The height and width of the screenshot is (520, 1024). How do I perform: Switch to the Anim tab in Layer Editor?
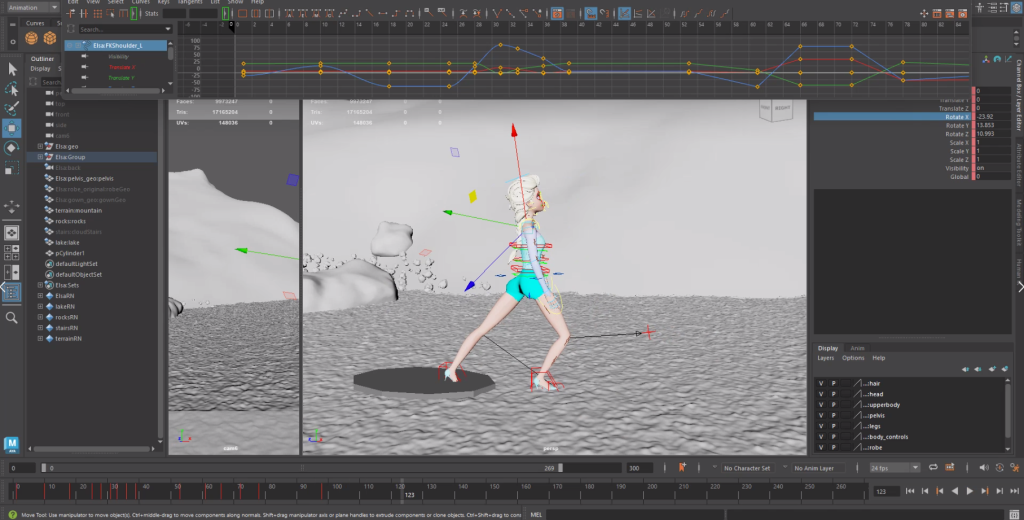pyautogui.click(x=857, y=348)
